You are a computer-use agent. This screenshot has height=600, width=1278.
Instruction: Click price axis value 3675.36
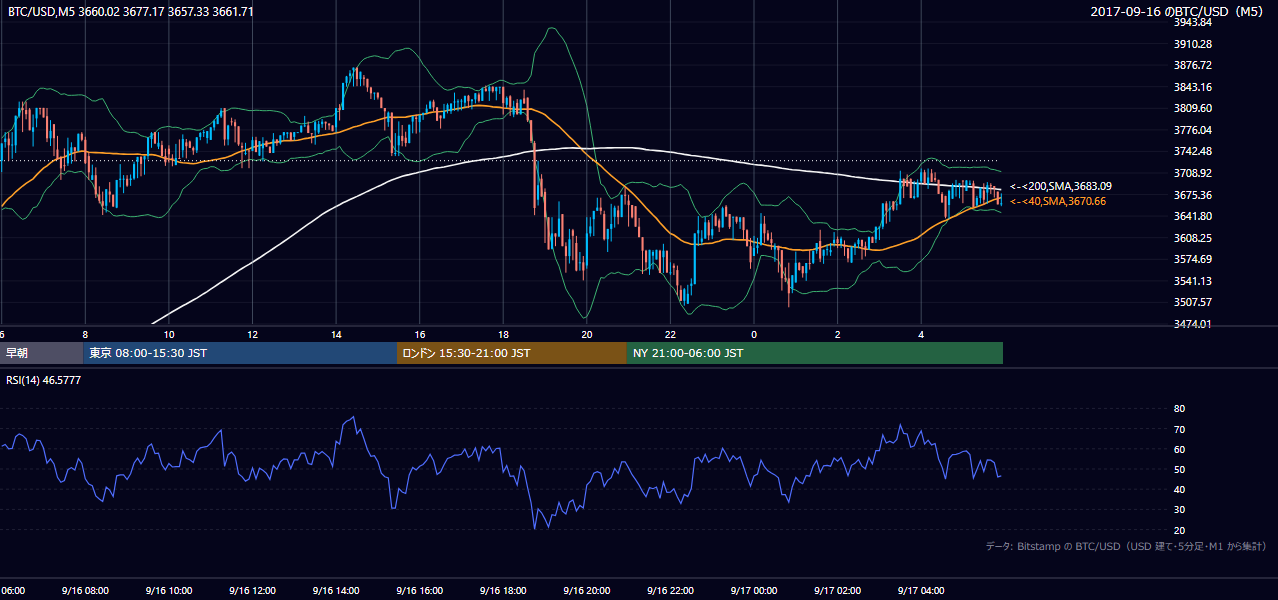1193,195
